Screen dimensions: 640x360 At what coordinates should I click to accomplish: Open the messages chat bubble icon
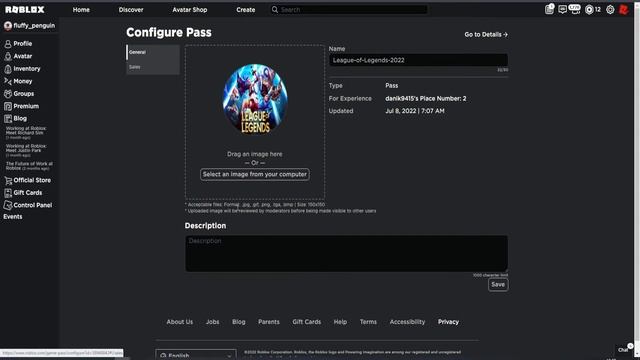click(x=562, y=9)
